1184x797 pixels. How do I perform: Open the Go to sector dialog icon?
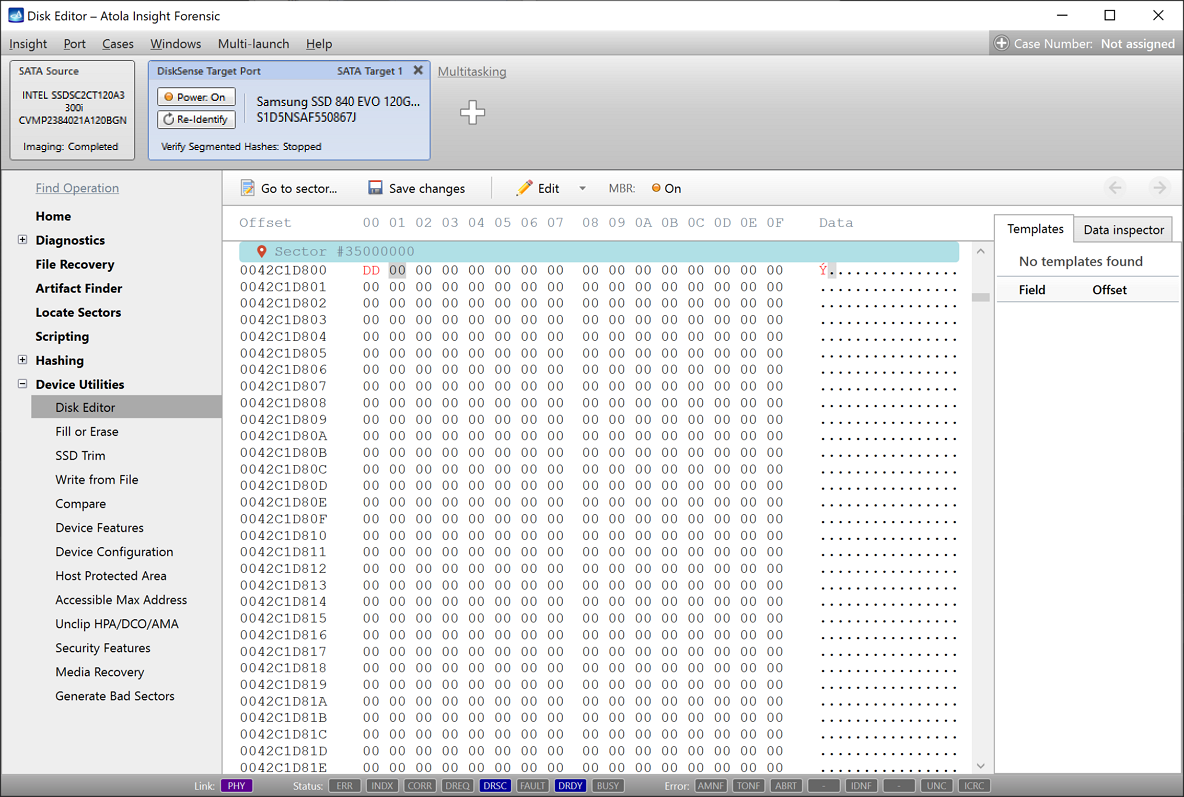246,188
